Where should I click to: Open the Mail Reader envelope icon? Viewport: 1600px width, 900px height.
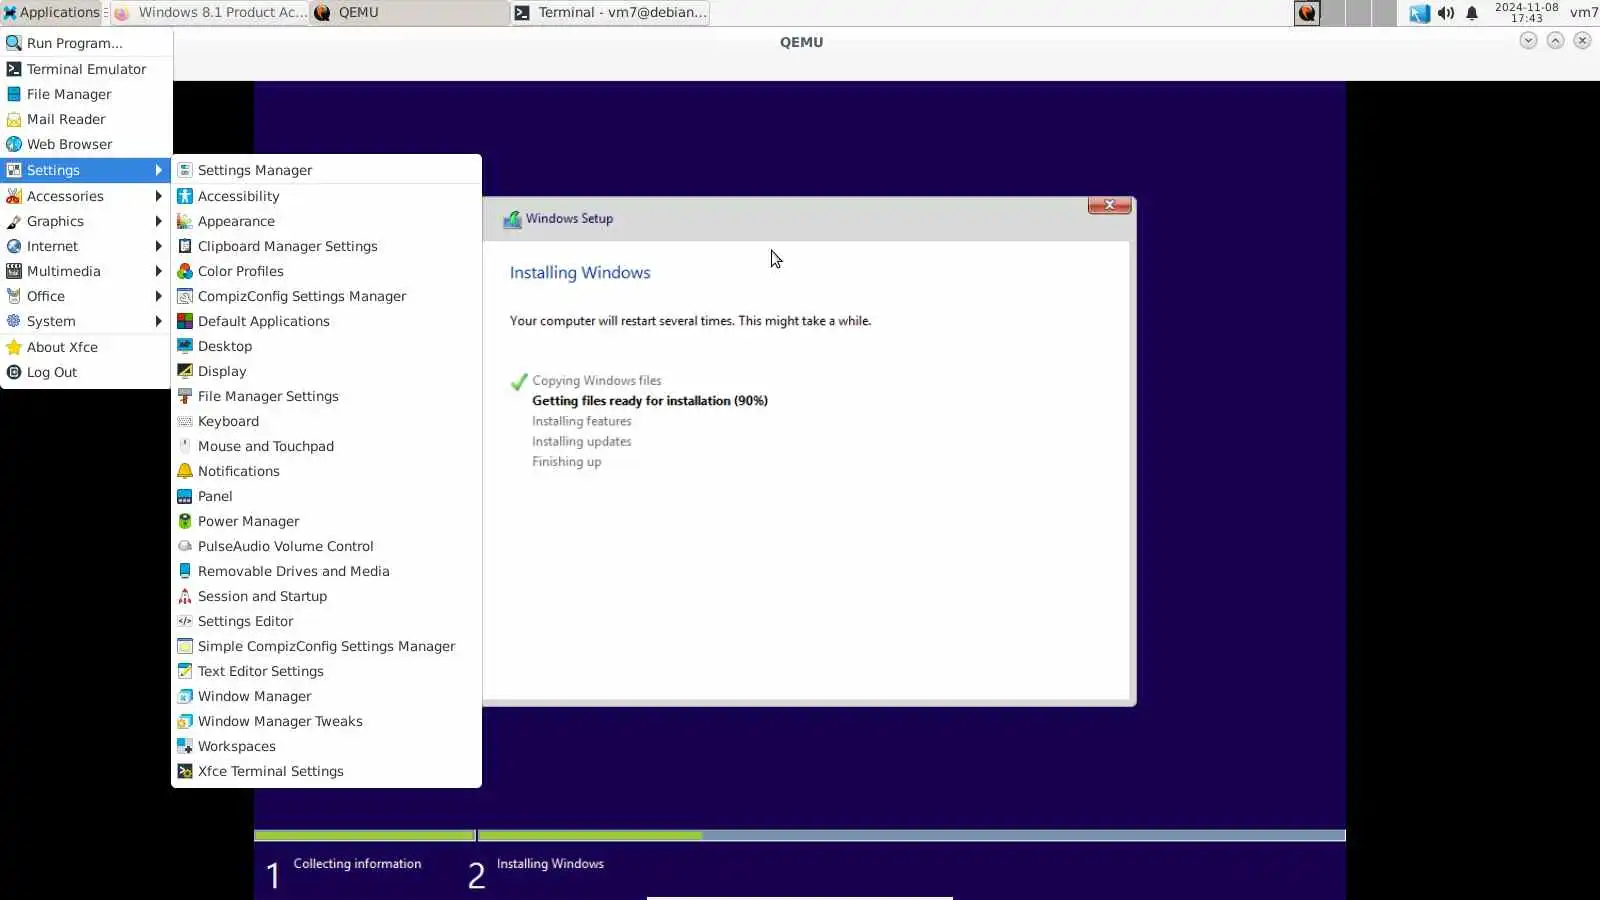click(x=14, y=119)
